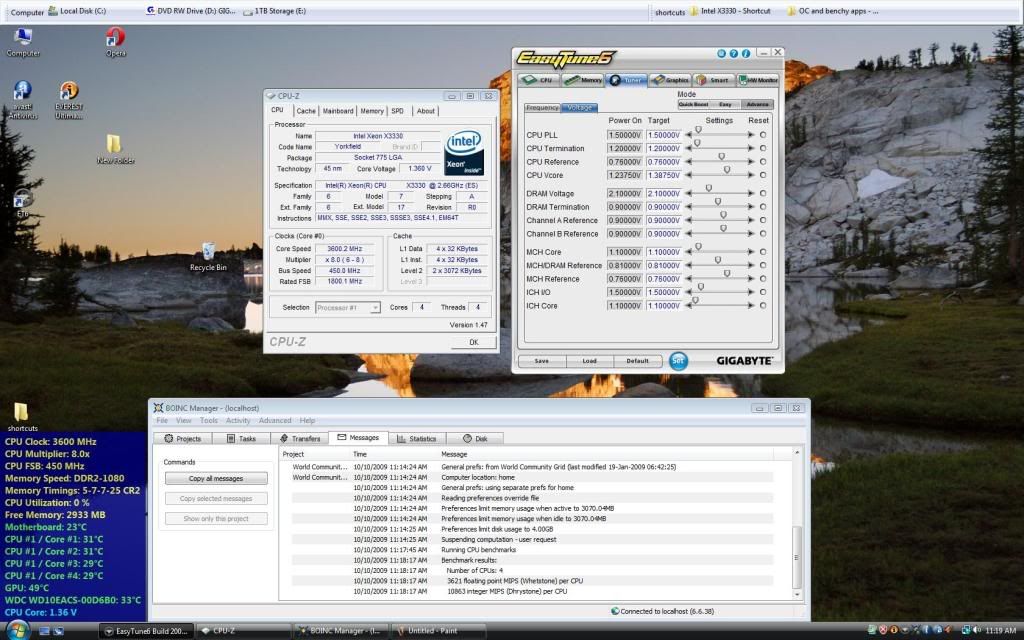Open the Opera desktop icon
The height and width of the screenshot is (640, 1024).
(116, 42)
